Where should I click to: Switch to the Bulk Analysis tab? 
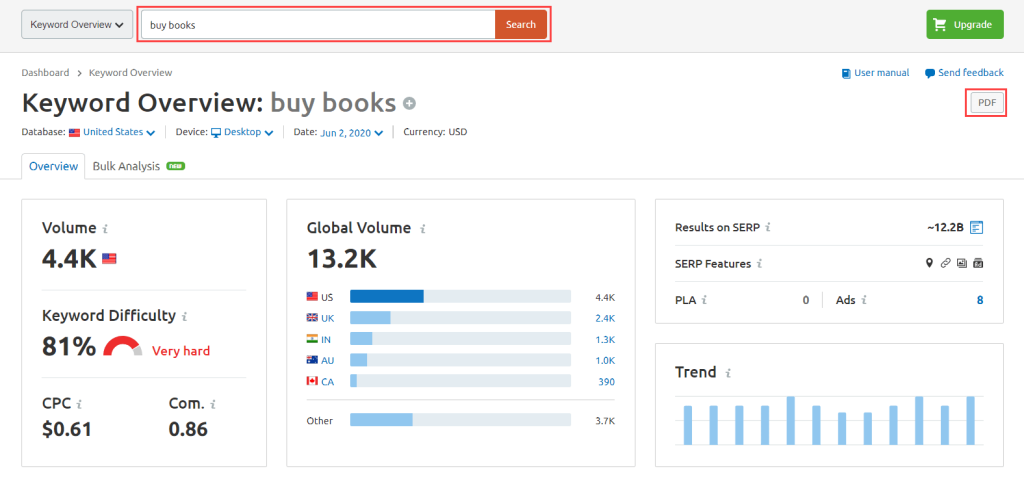pos(126,166)
